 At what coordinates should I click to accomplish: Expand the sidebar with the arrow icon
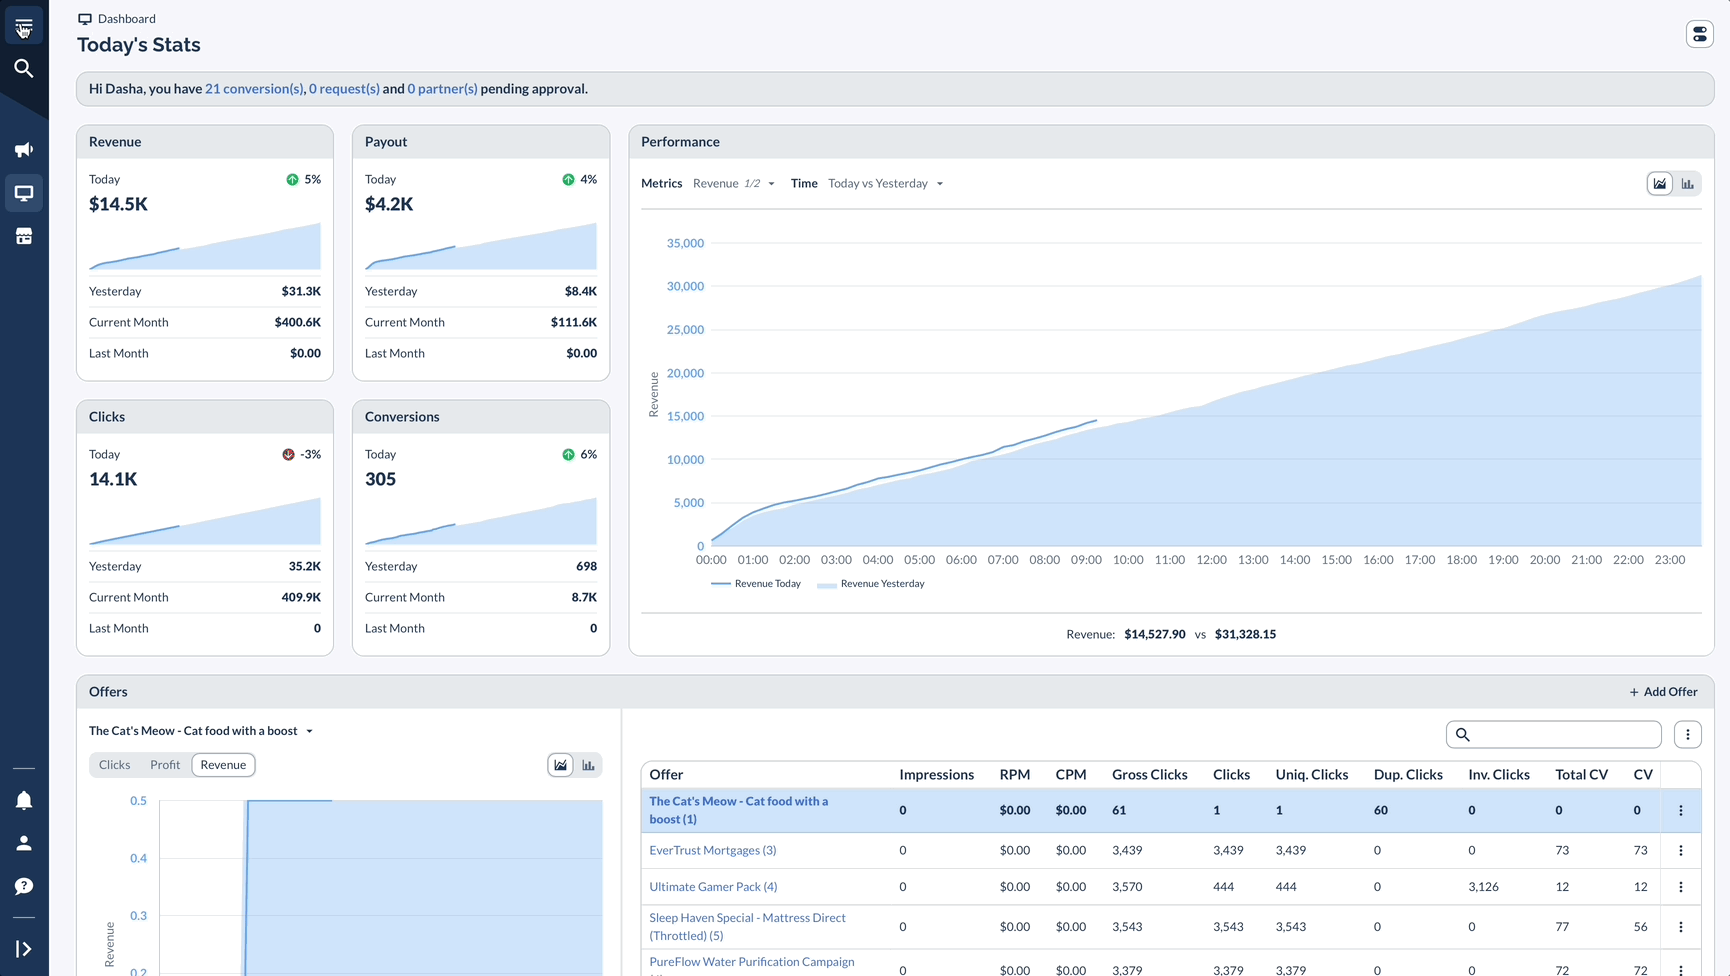pos(24,949)
